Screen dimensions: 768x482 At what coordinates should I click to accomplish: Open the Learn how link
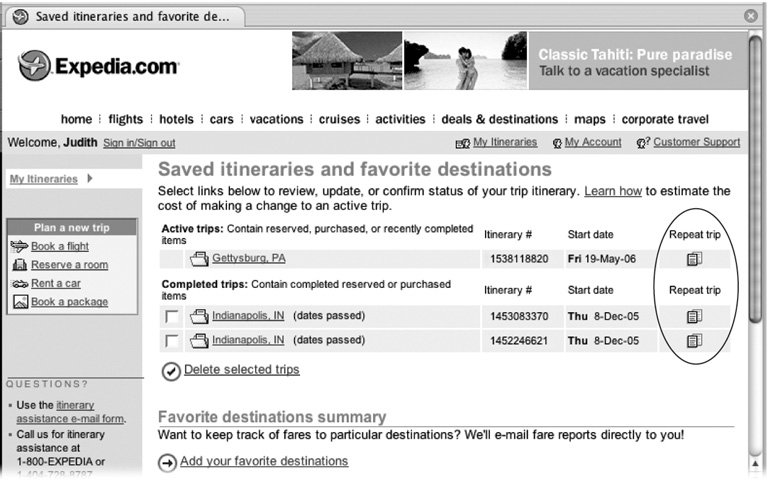coord(612,190)
